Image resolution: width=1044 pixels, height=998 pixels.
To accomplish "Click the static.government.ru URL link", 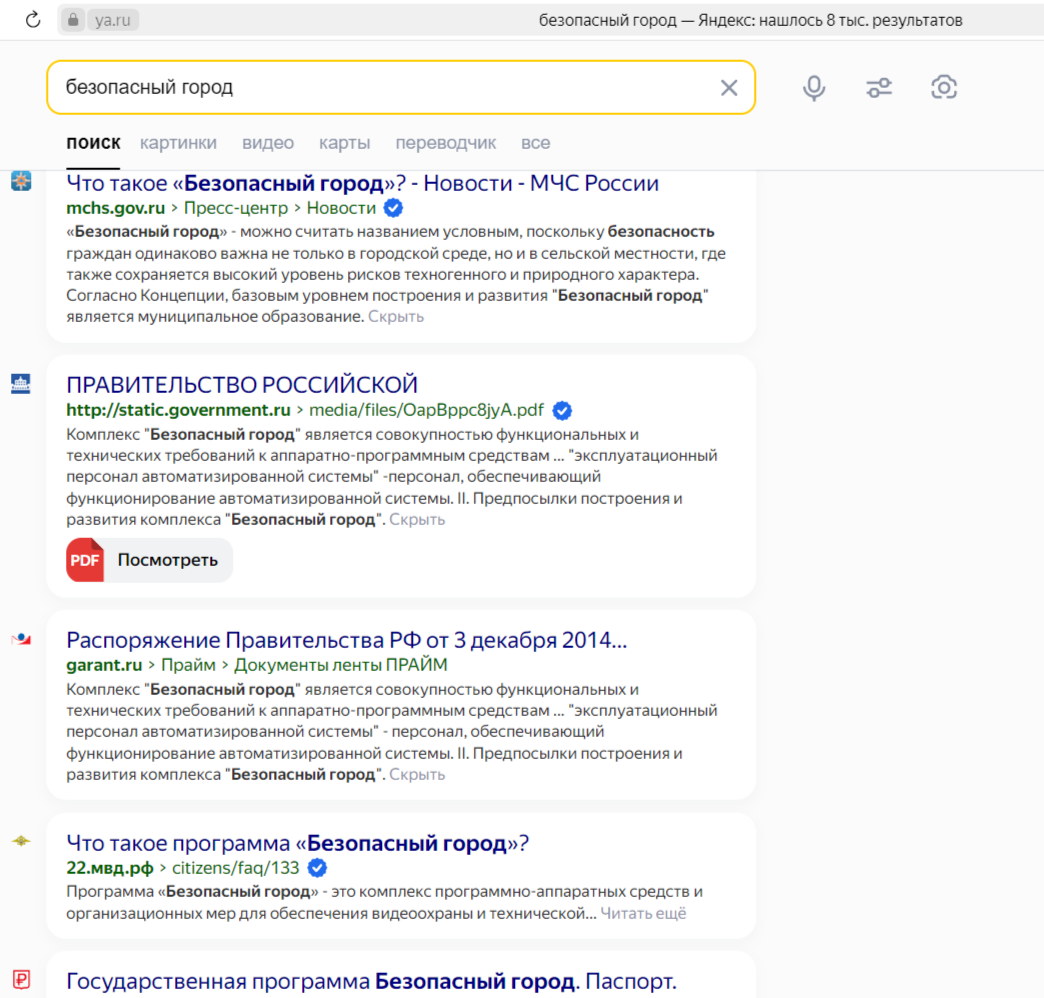I will [178, 410].
